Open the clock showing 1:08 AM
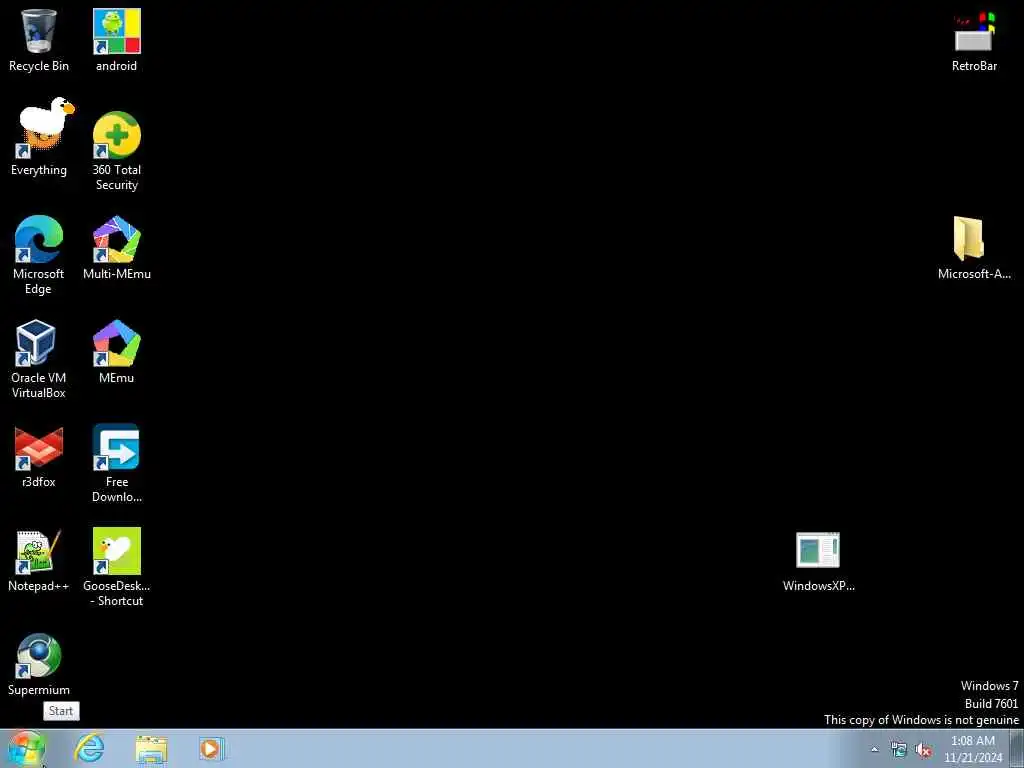1024x768 pixels. tap(972, 749)
